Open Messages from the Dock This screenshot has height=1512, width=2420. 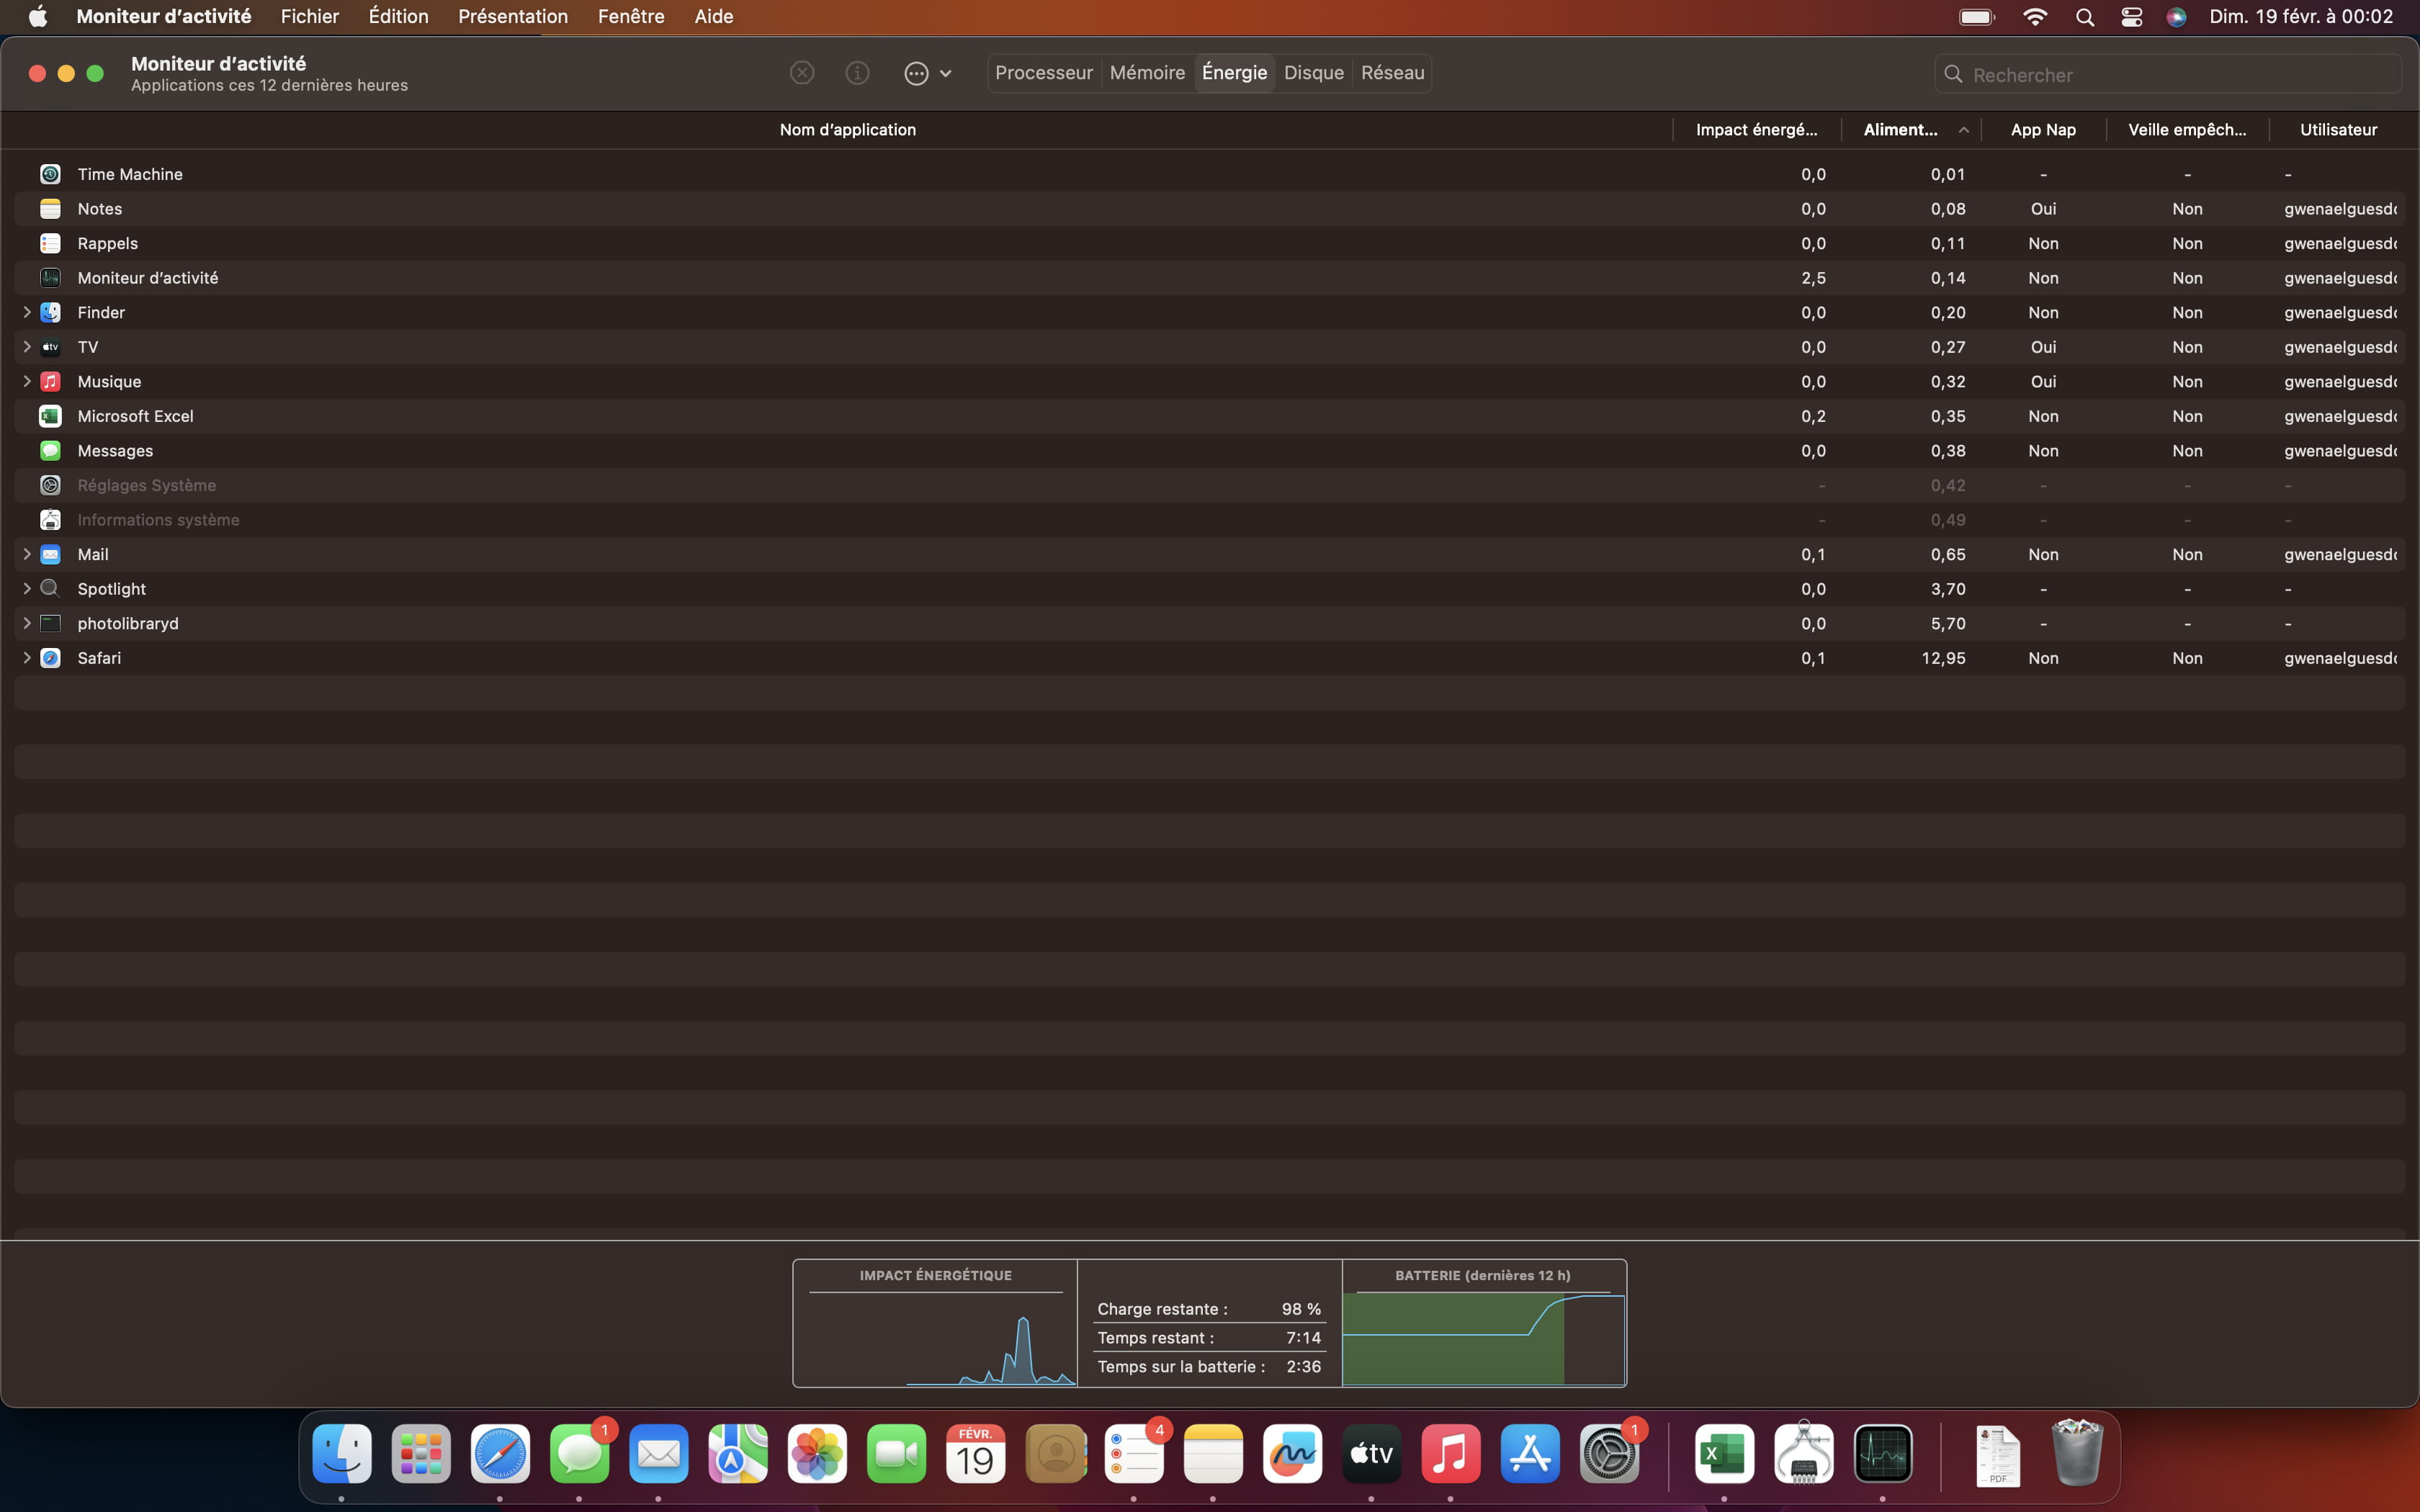click(579, 1453)
